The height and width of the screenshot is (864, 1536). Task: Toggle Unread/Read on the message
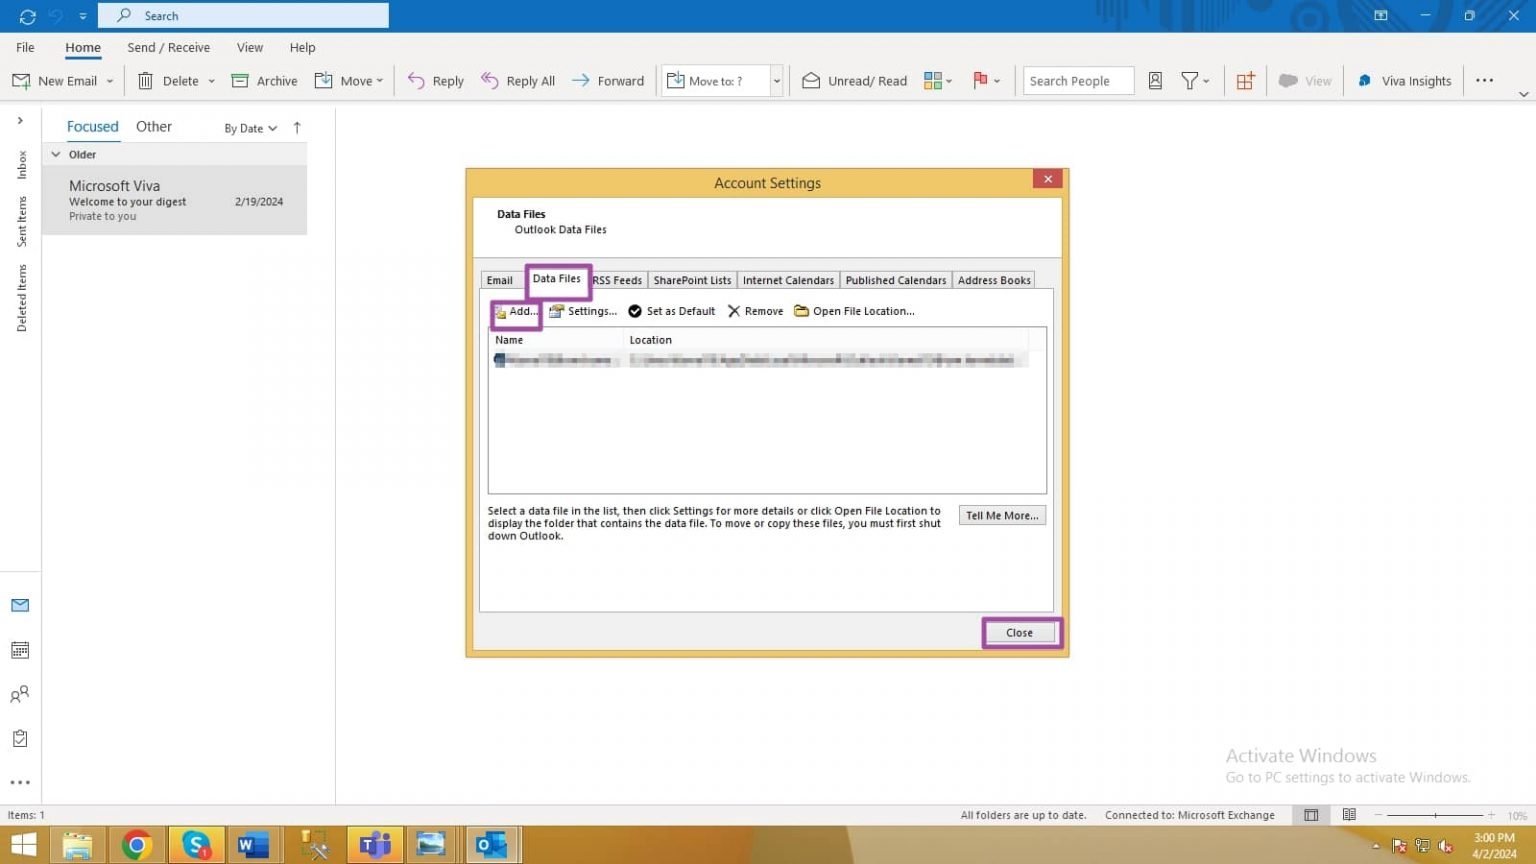point(855,80)
